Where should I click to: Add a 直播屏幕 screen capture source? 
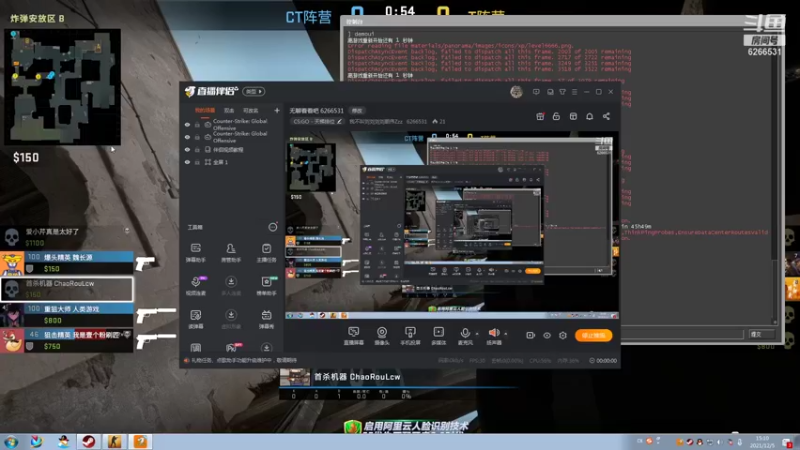pyautogui.click(x=354, y=336)
